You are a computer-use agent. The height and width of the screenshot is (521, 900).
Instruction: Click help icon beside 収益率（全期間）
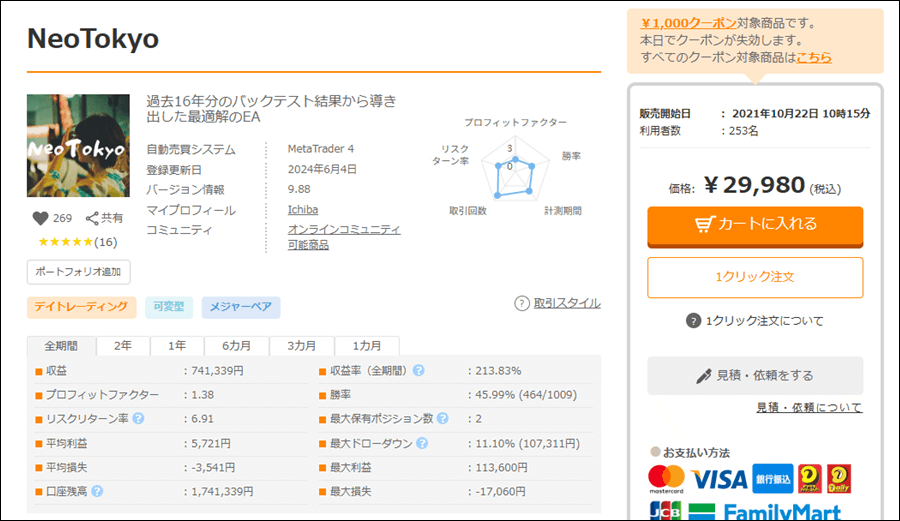coord(418,370)
